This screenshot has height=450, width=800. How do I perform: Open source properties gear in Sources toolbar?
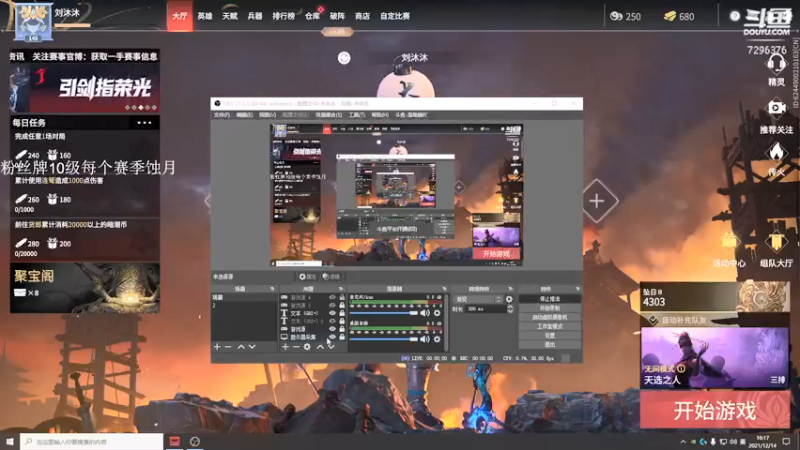click(307, 347)
